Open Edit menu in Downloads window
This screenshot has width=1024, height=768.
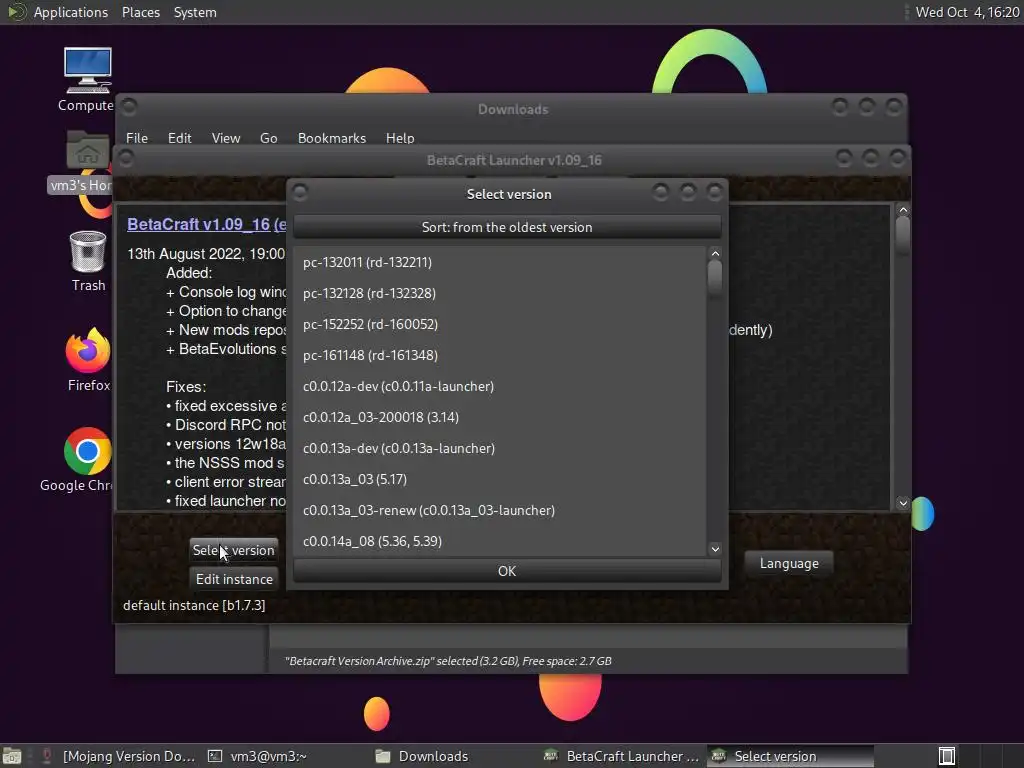coord(179,138)
